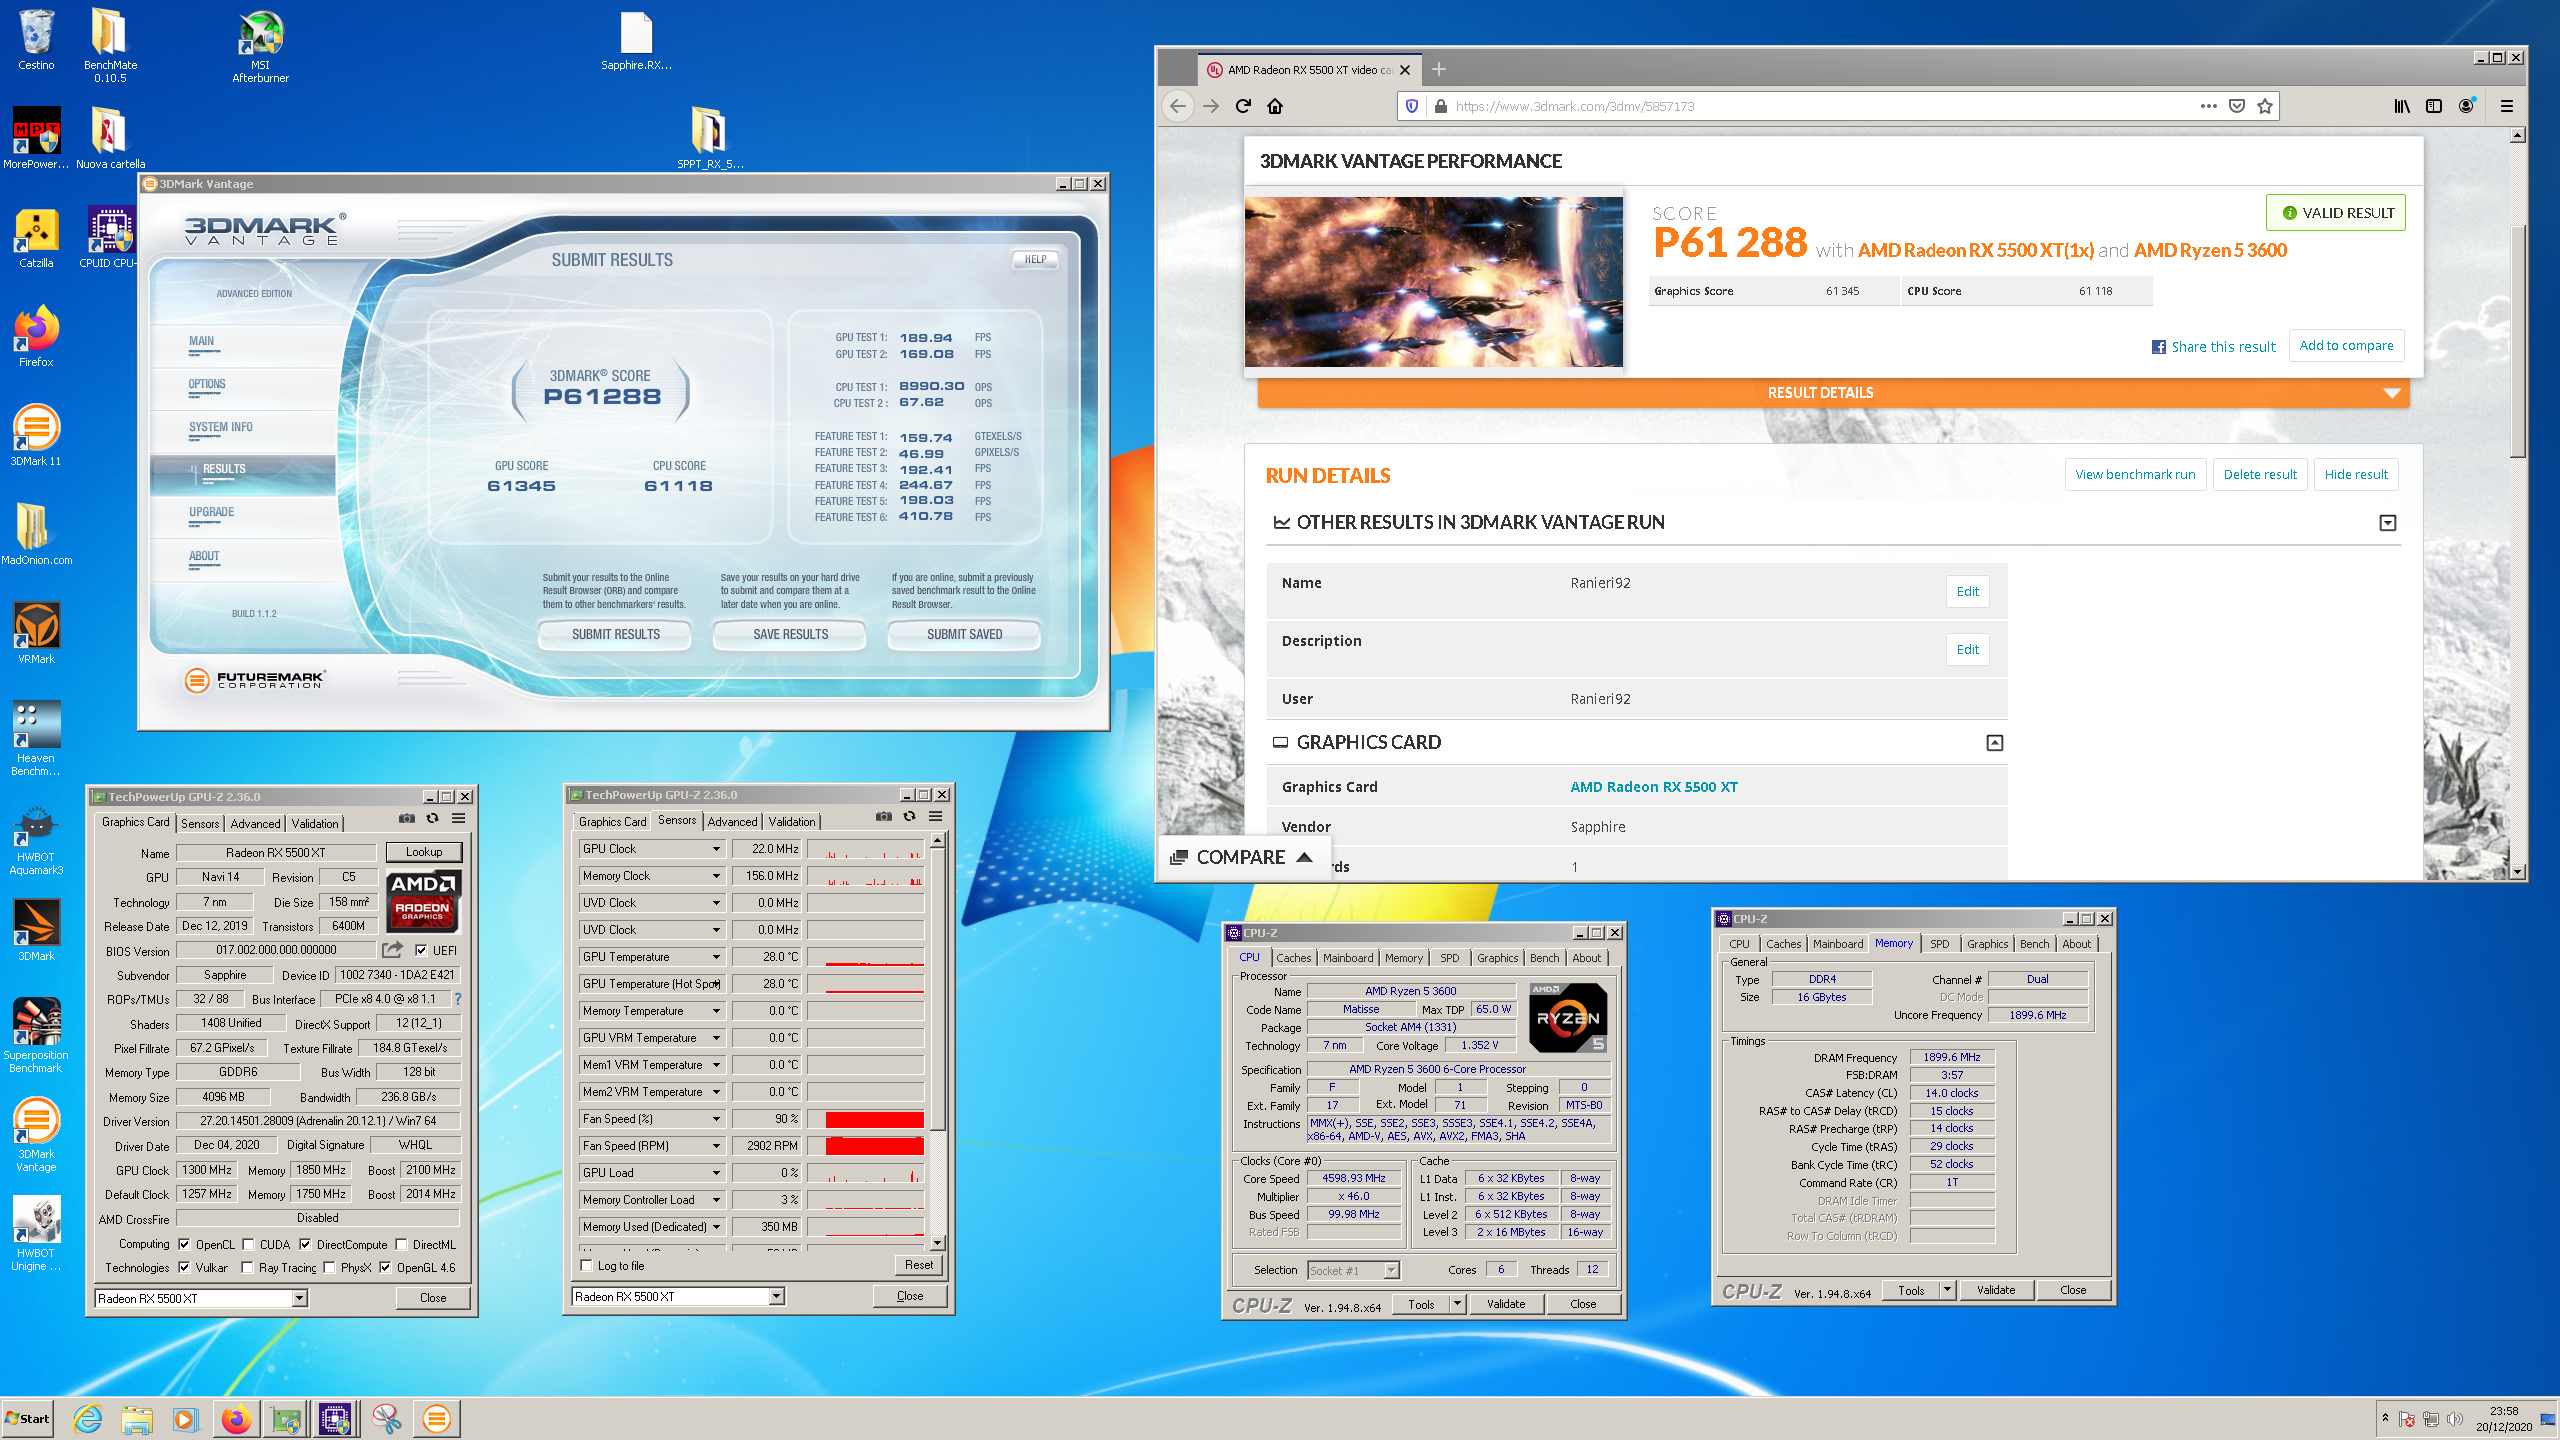This screenshot has width=2560, height=1440.
Task: Open the Heaven Benchmark desktop shortcut
Action: coord(36,738)
